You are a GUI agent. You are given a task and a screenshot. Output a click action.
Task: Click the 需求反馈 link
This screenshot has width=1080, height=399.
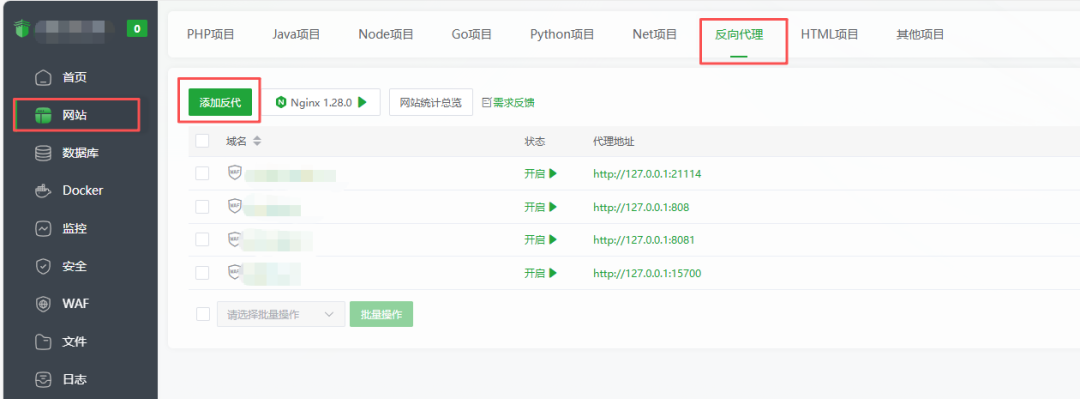tap(514, 103)
